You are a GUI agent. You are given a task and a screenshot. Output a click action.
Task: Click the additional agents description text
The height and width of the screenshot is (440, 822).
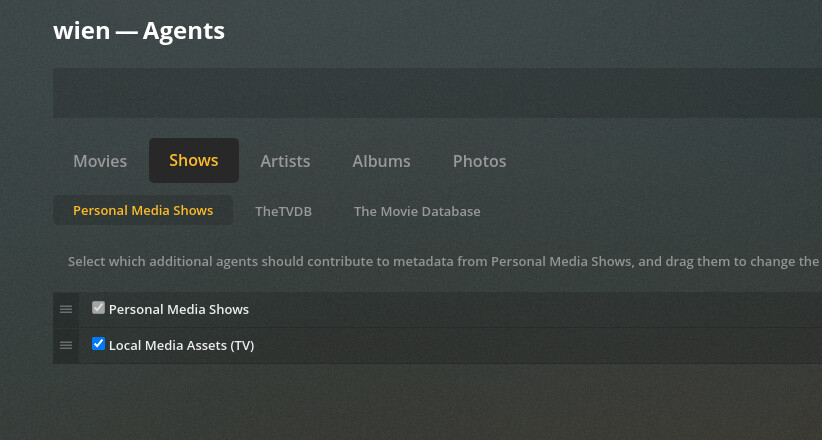click(x=444, y=261)
